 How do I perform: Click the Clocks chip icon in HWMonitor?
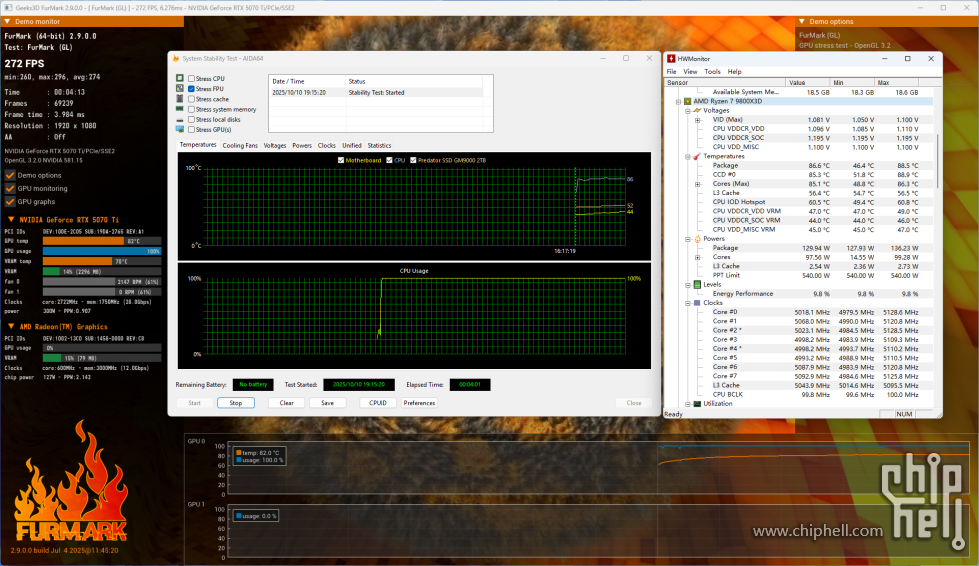coord(698,302)
